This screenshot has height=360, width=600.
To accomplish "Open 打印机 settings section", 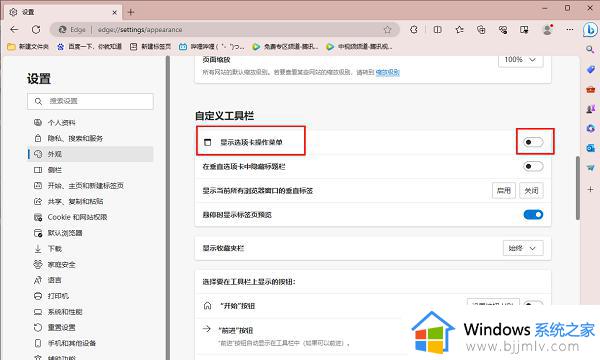I will point(90,296).
